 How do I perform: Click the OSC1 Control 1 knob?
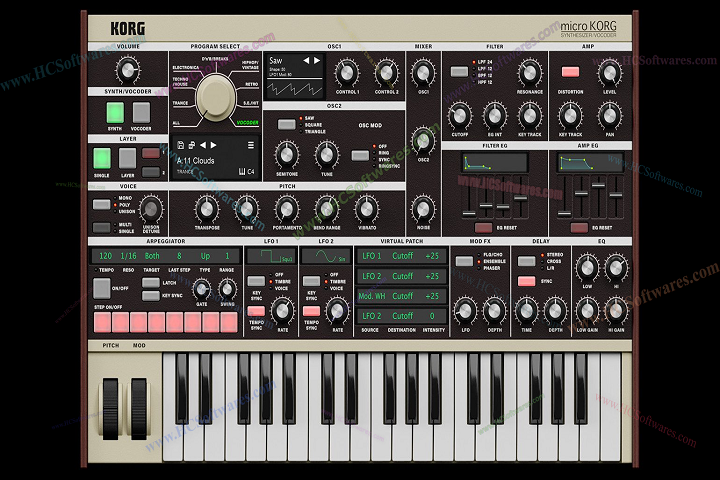[347, 73]
